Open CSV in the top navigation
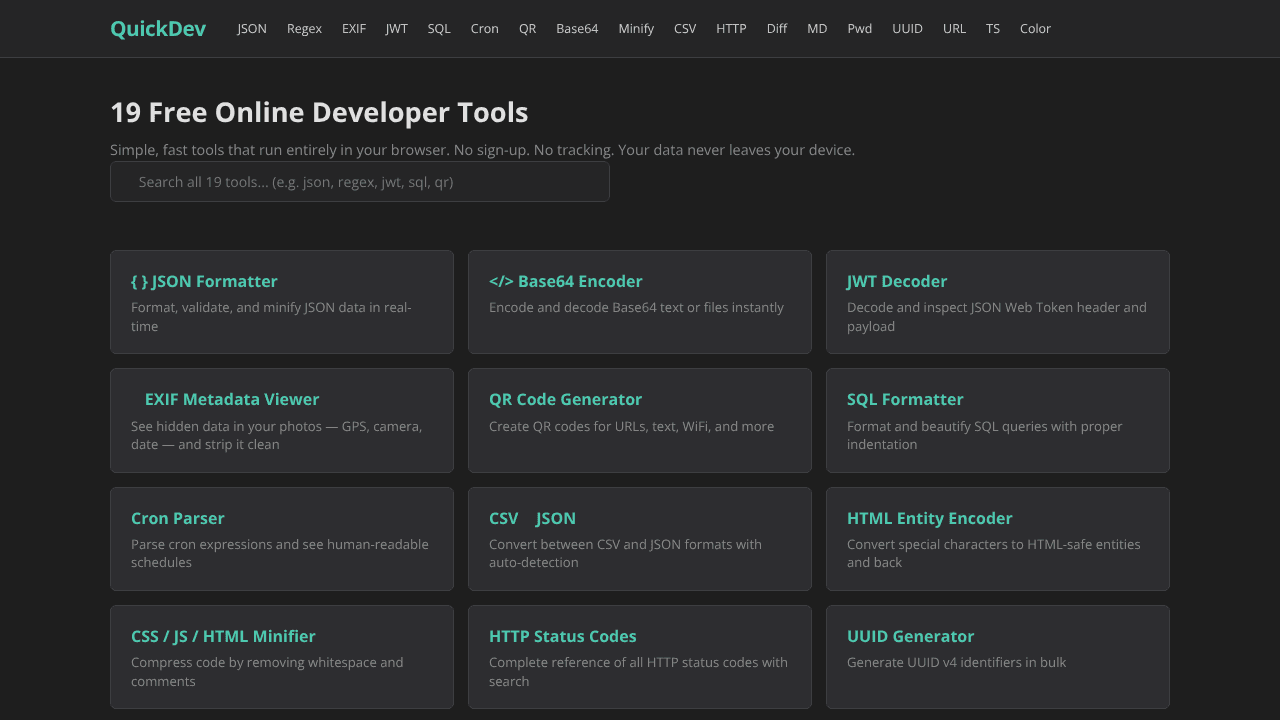This screenshot has width=1280, height=720. pyautogui.click(x=685, y=29)
